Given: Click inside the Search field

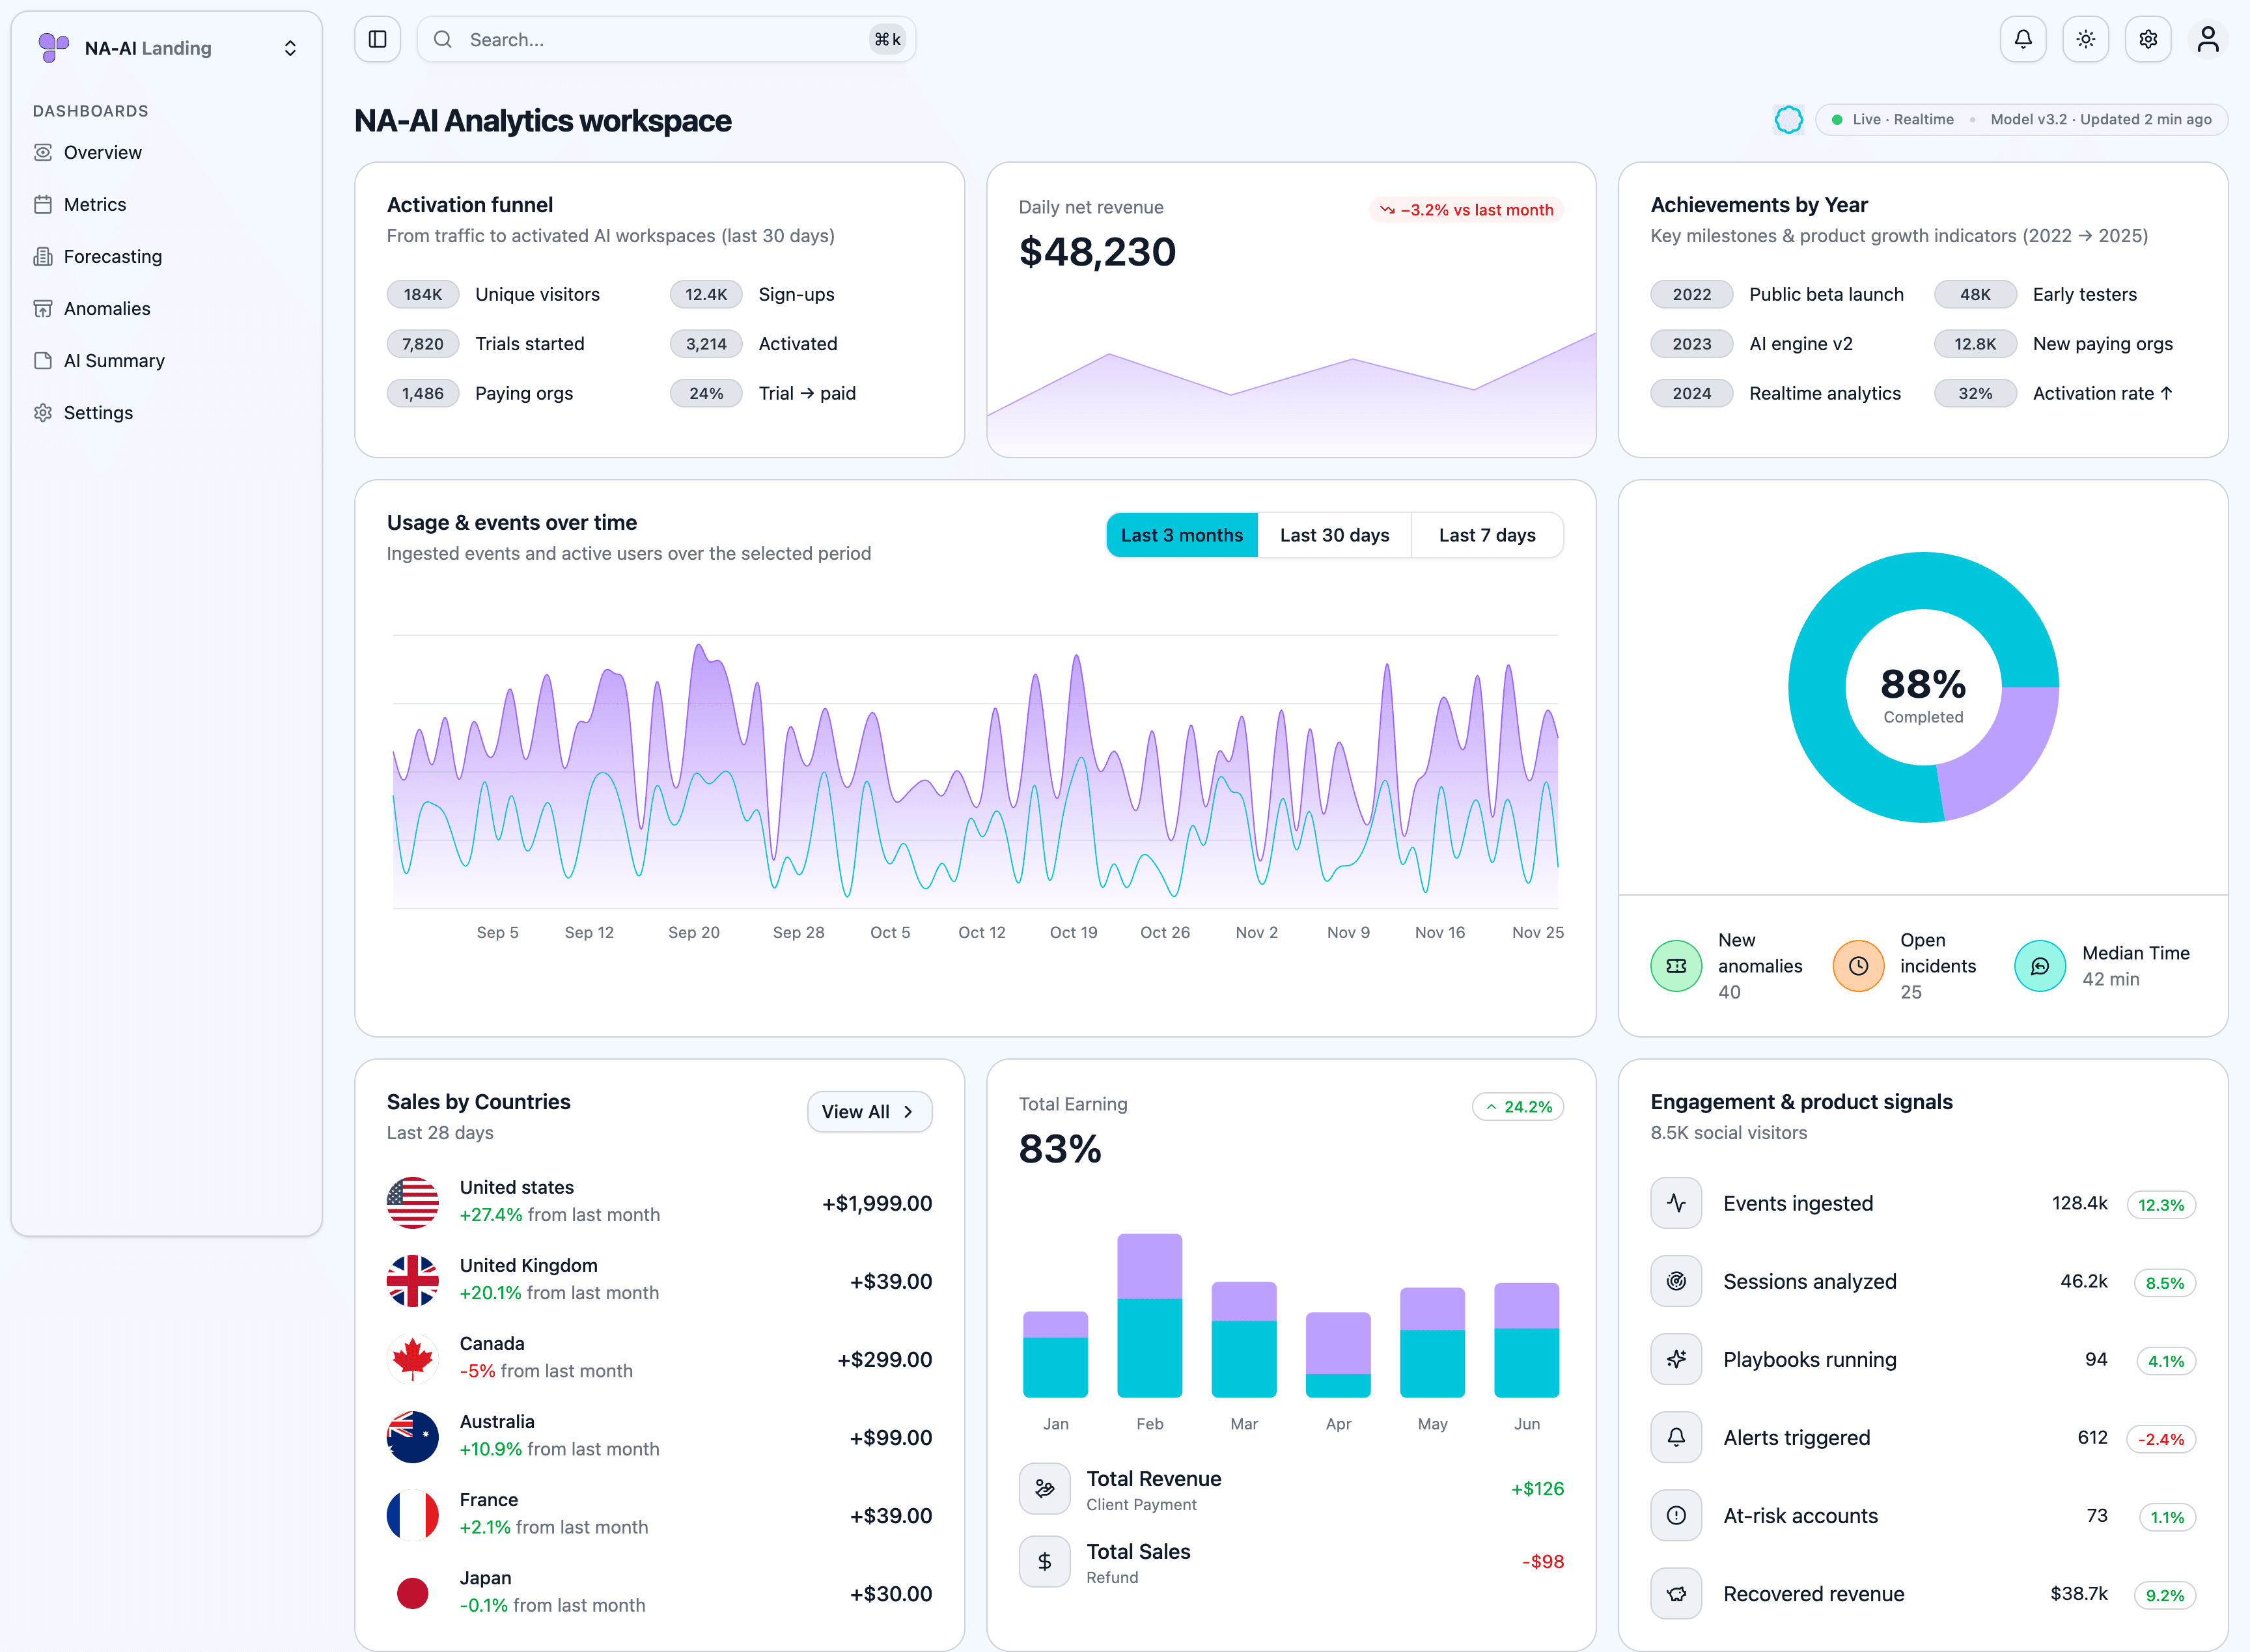Looking at the screenshot, I should [x=666, y=39].
